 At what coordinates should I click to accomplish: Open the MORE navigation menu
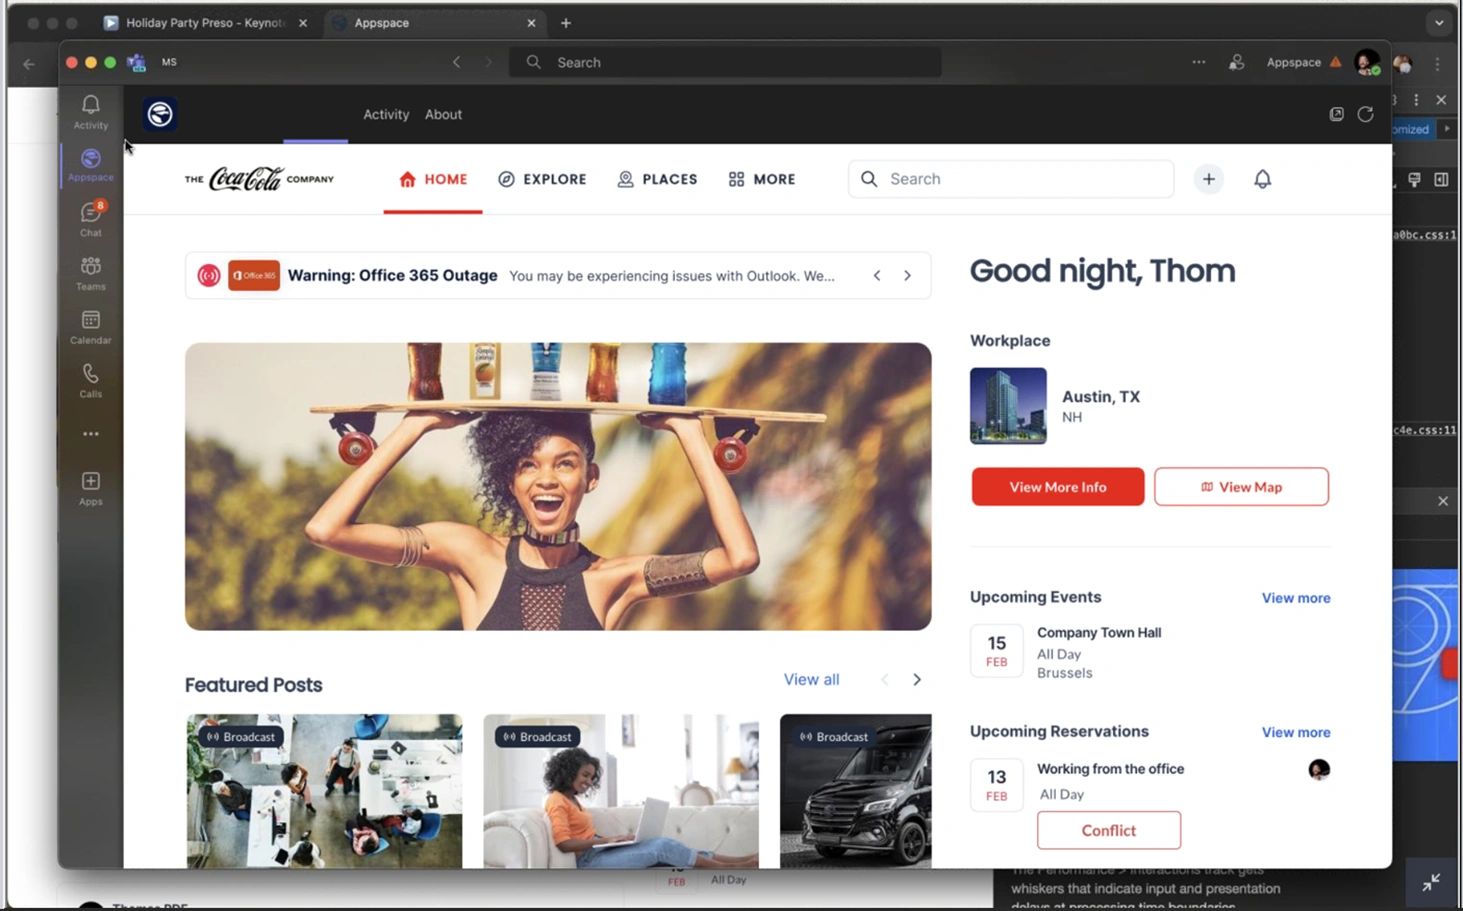coord(762,179)
